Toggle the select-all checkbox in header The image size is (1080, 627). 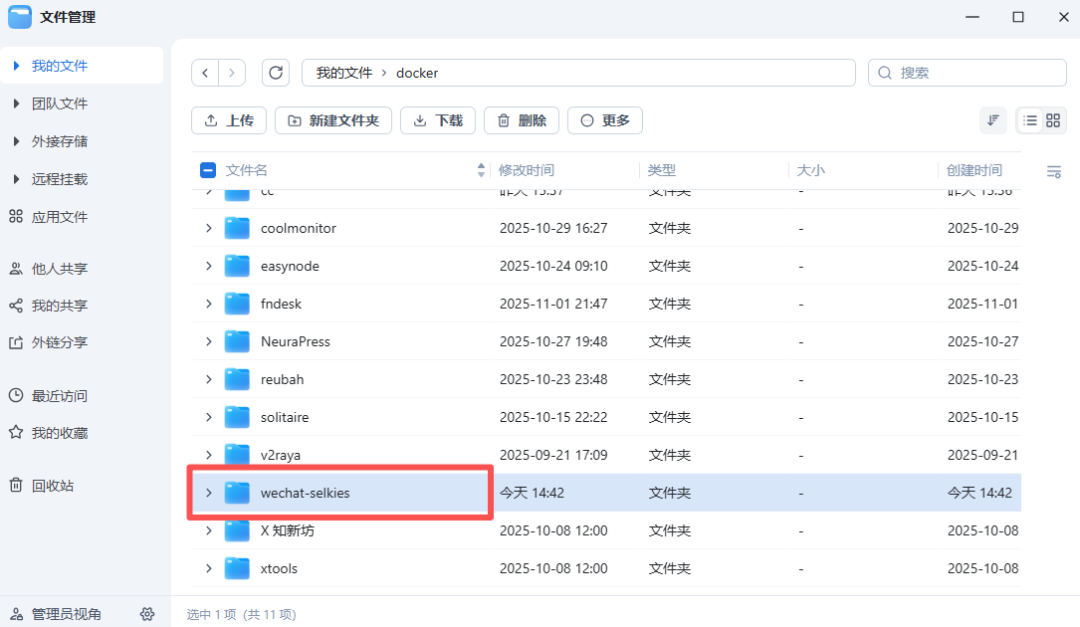208,170
